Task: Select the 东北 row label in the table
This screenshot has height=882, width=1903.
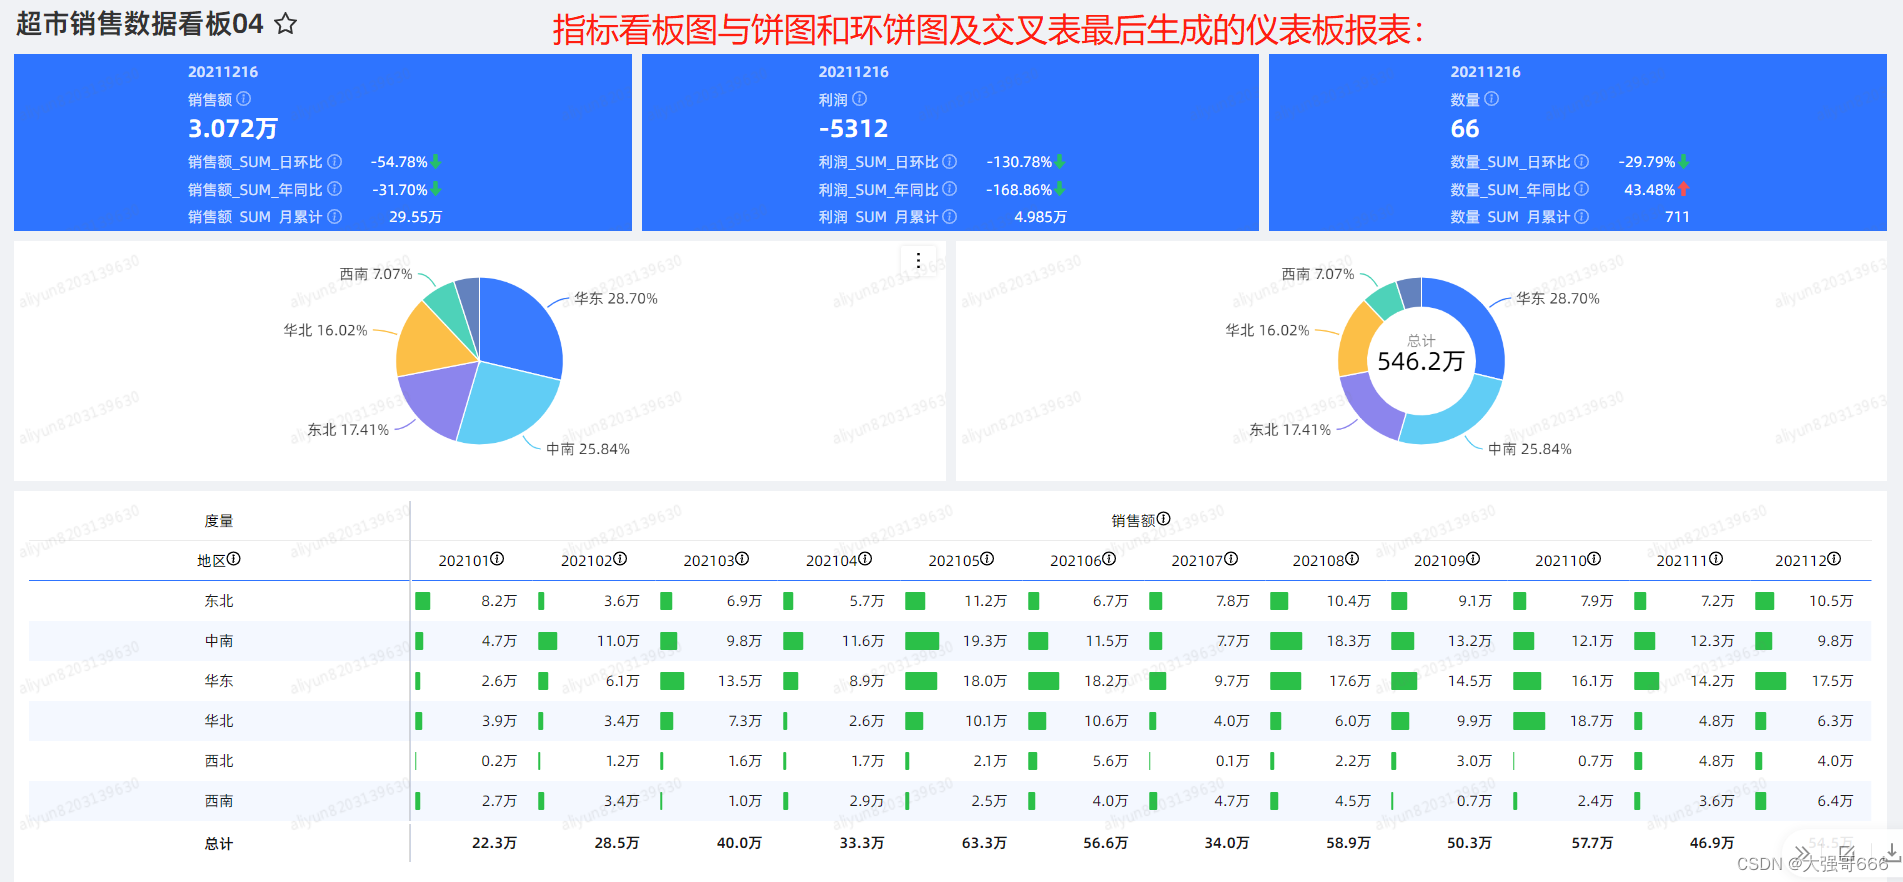Action: pyautogui.click(x=219, y=600)
